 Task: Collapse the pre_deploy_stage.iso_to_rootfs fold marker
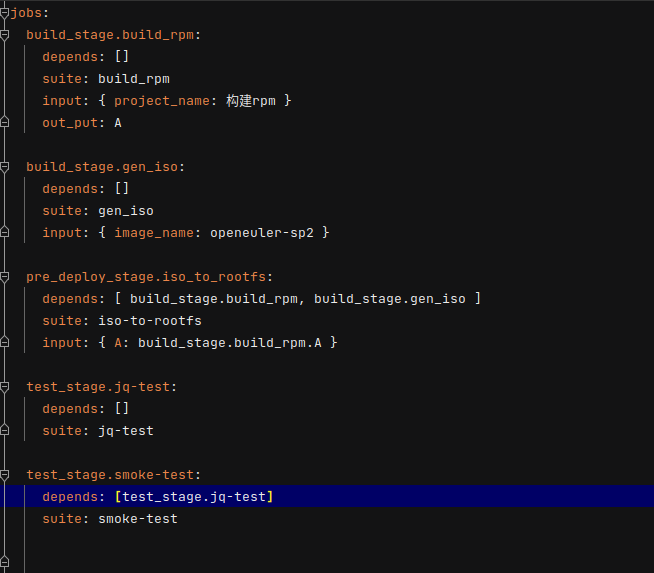point(5,277)
